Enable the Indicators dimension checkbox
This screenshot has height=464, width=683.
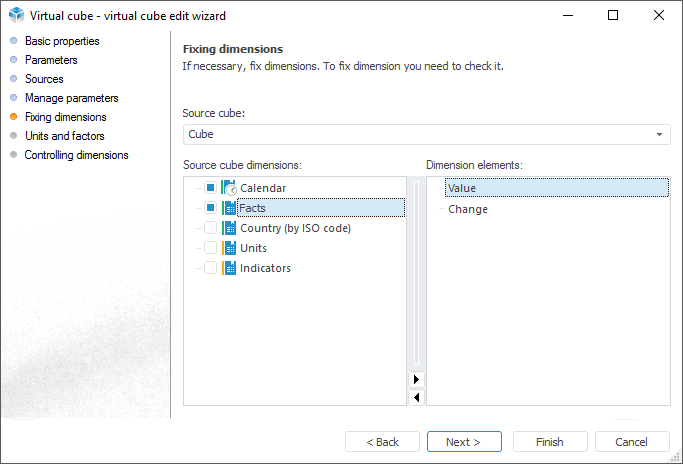[210, 268]
